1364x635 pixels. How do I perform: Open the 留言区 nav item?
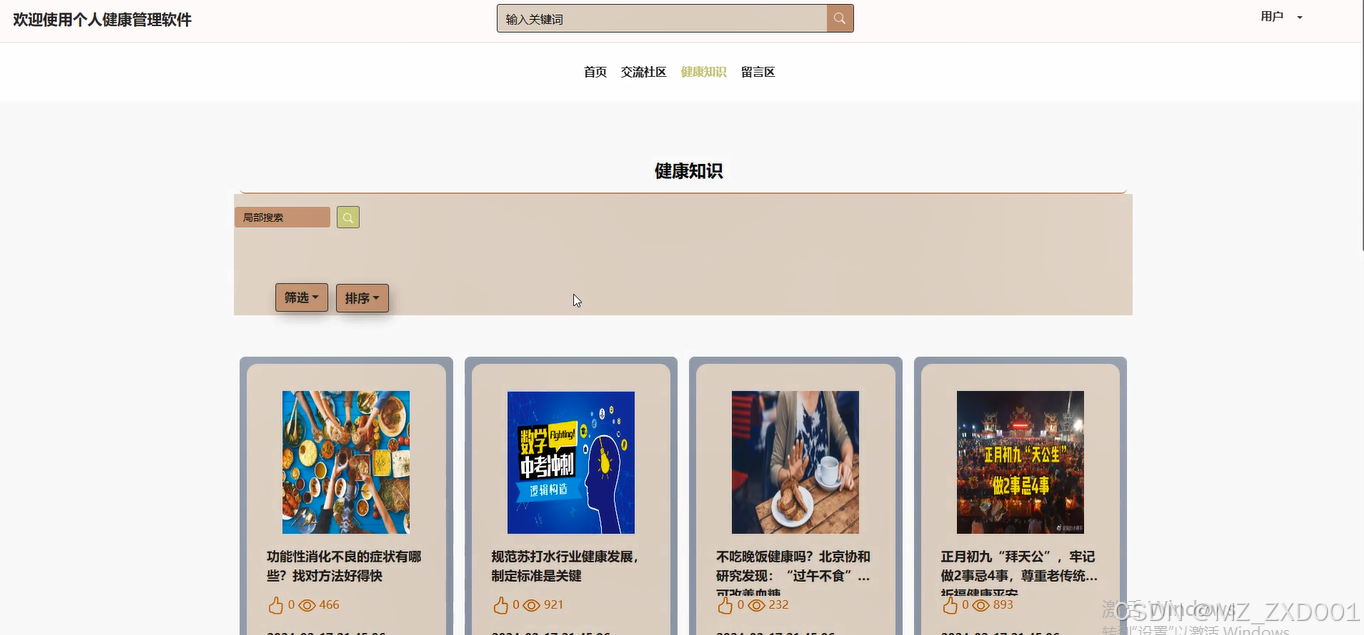click(758, 72)
